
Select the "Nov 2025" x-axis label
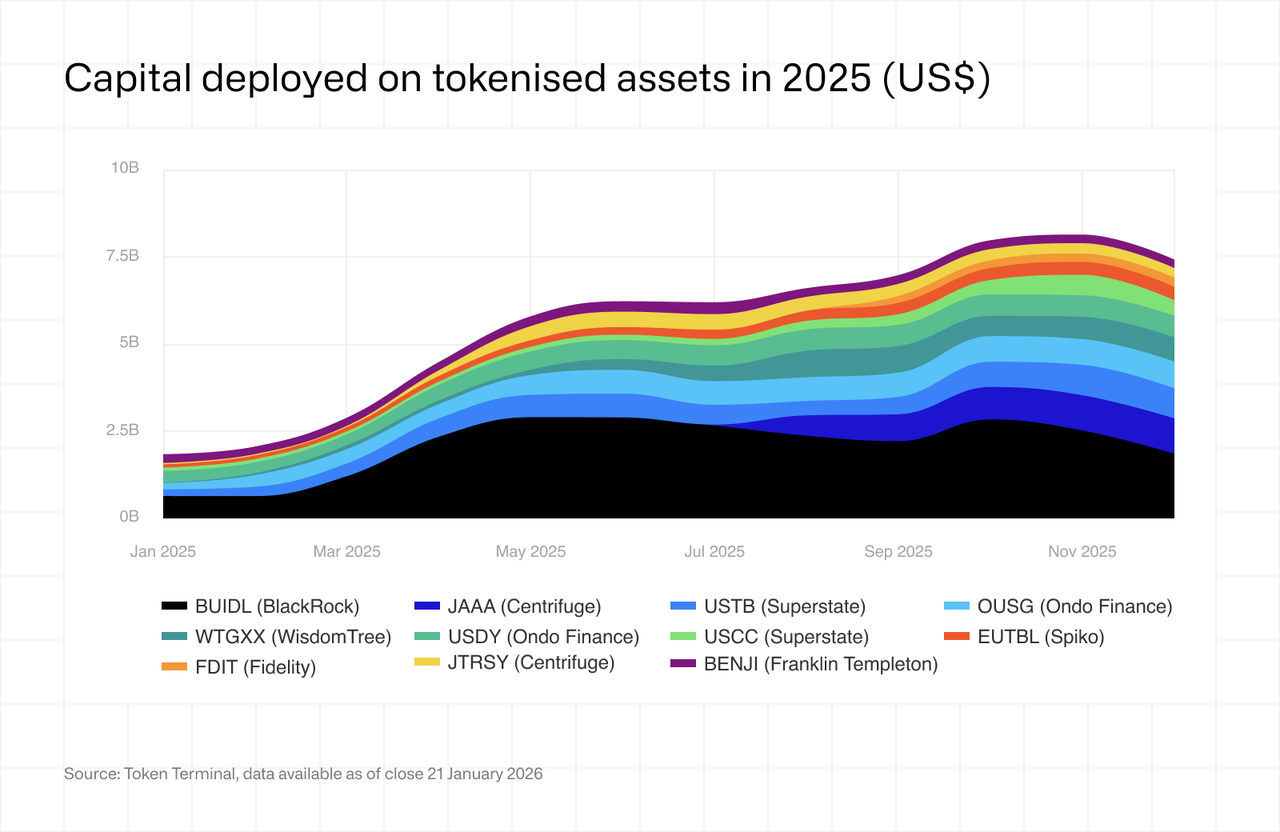1082,551
